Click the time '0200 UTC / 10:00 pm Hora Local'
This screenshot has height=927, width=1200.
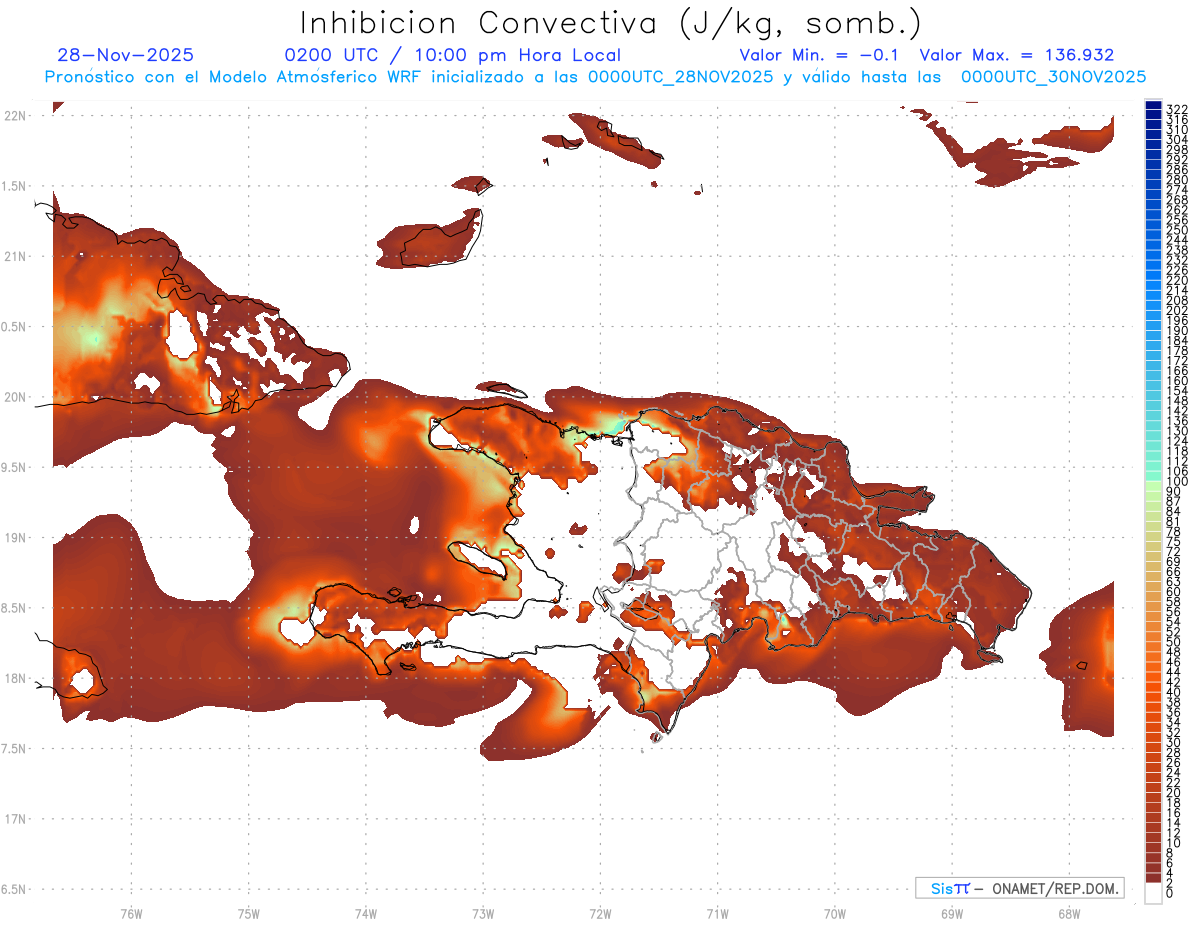coord(453,55)
